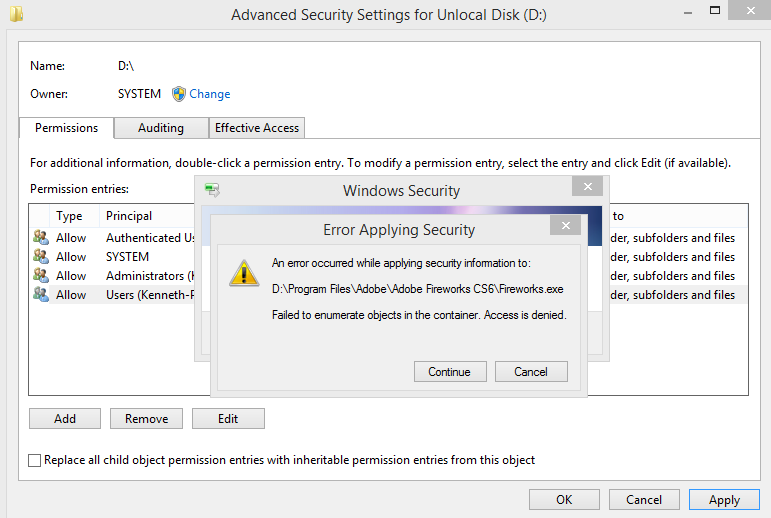Click the SYSTEM entry user-group icon
Viewport: 771px width, 518px height.
coord(41,257)
